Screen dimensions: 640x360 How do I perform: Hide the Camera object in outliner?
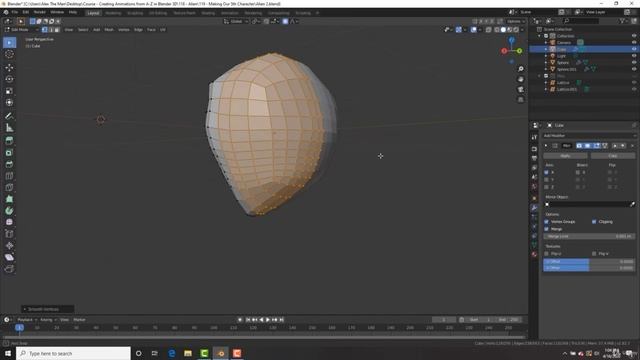tap(634, 42)
